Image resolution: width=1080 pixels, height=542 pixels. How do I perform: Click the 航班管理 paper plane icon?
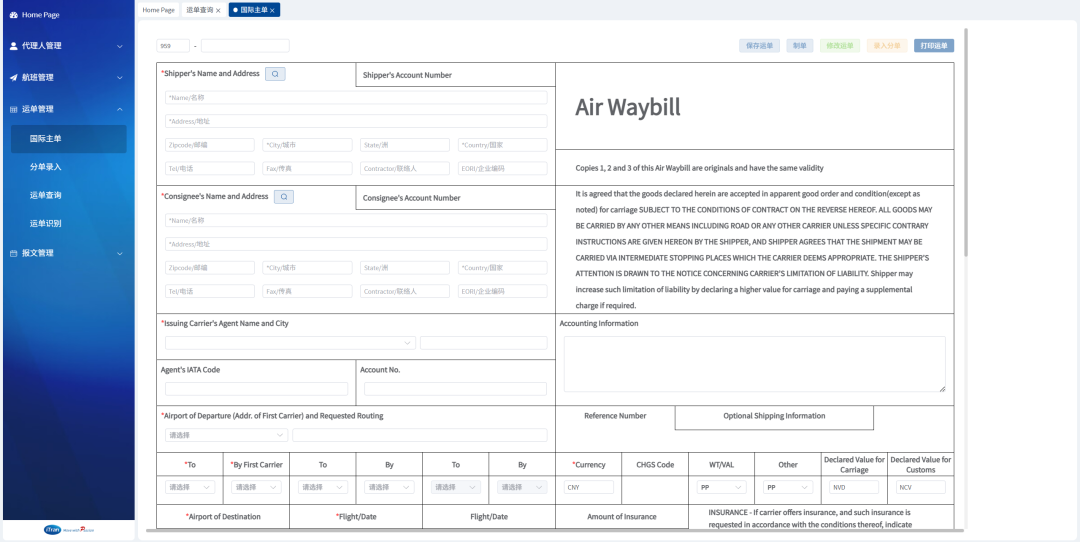13,78
